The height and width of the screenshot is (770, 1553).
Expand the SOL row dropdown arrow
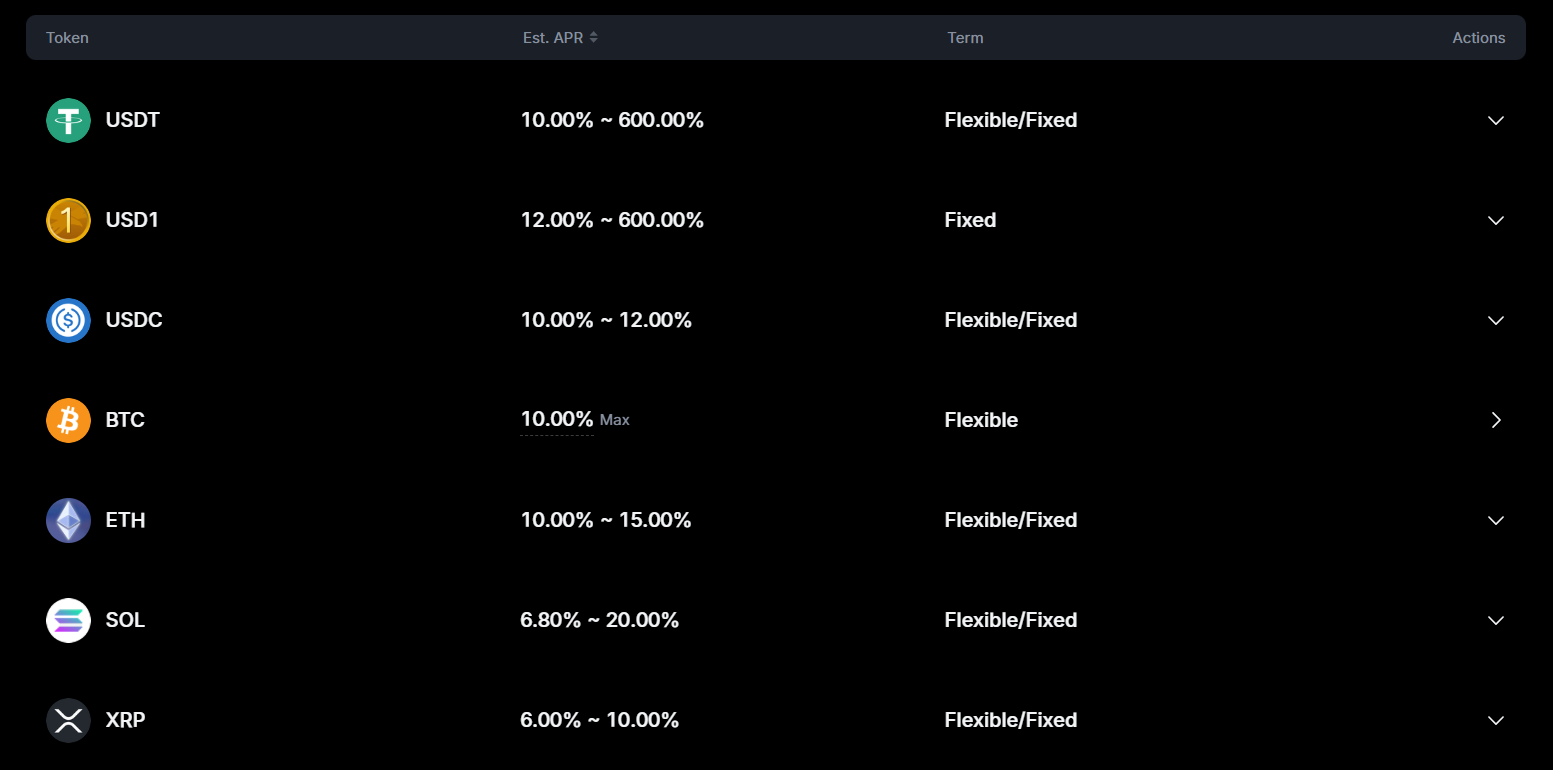(1495, 620)
